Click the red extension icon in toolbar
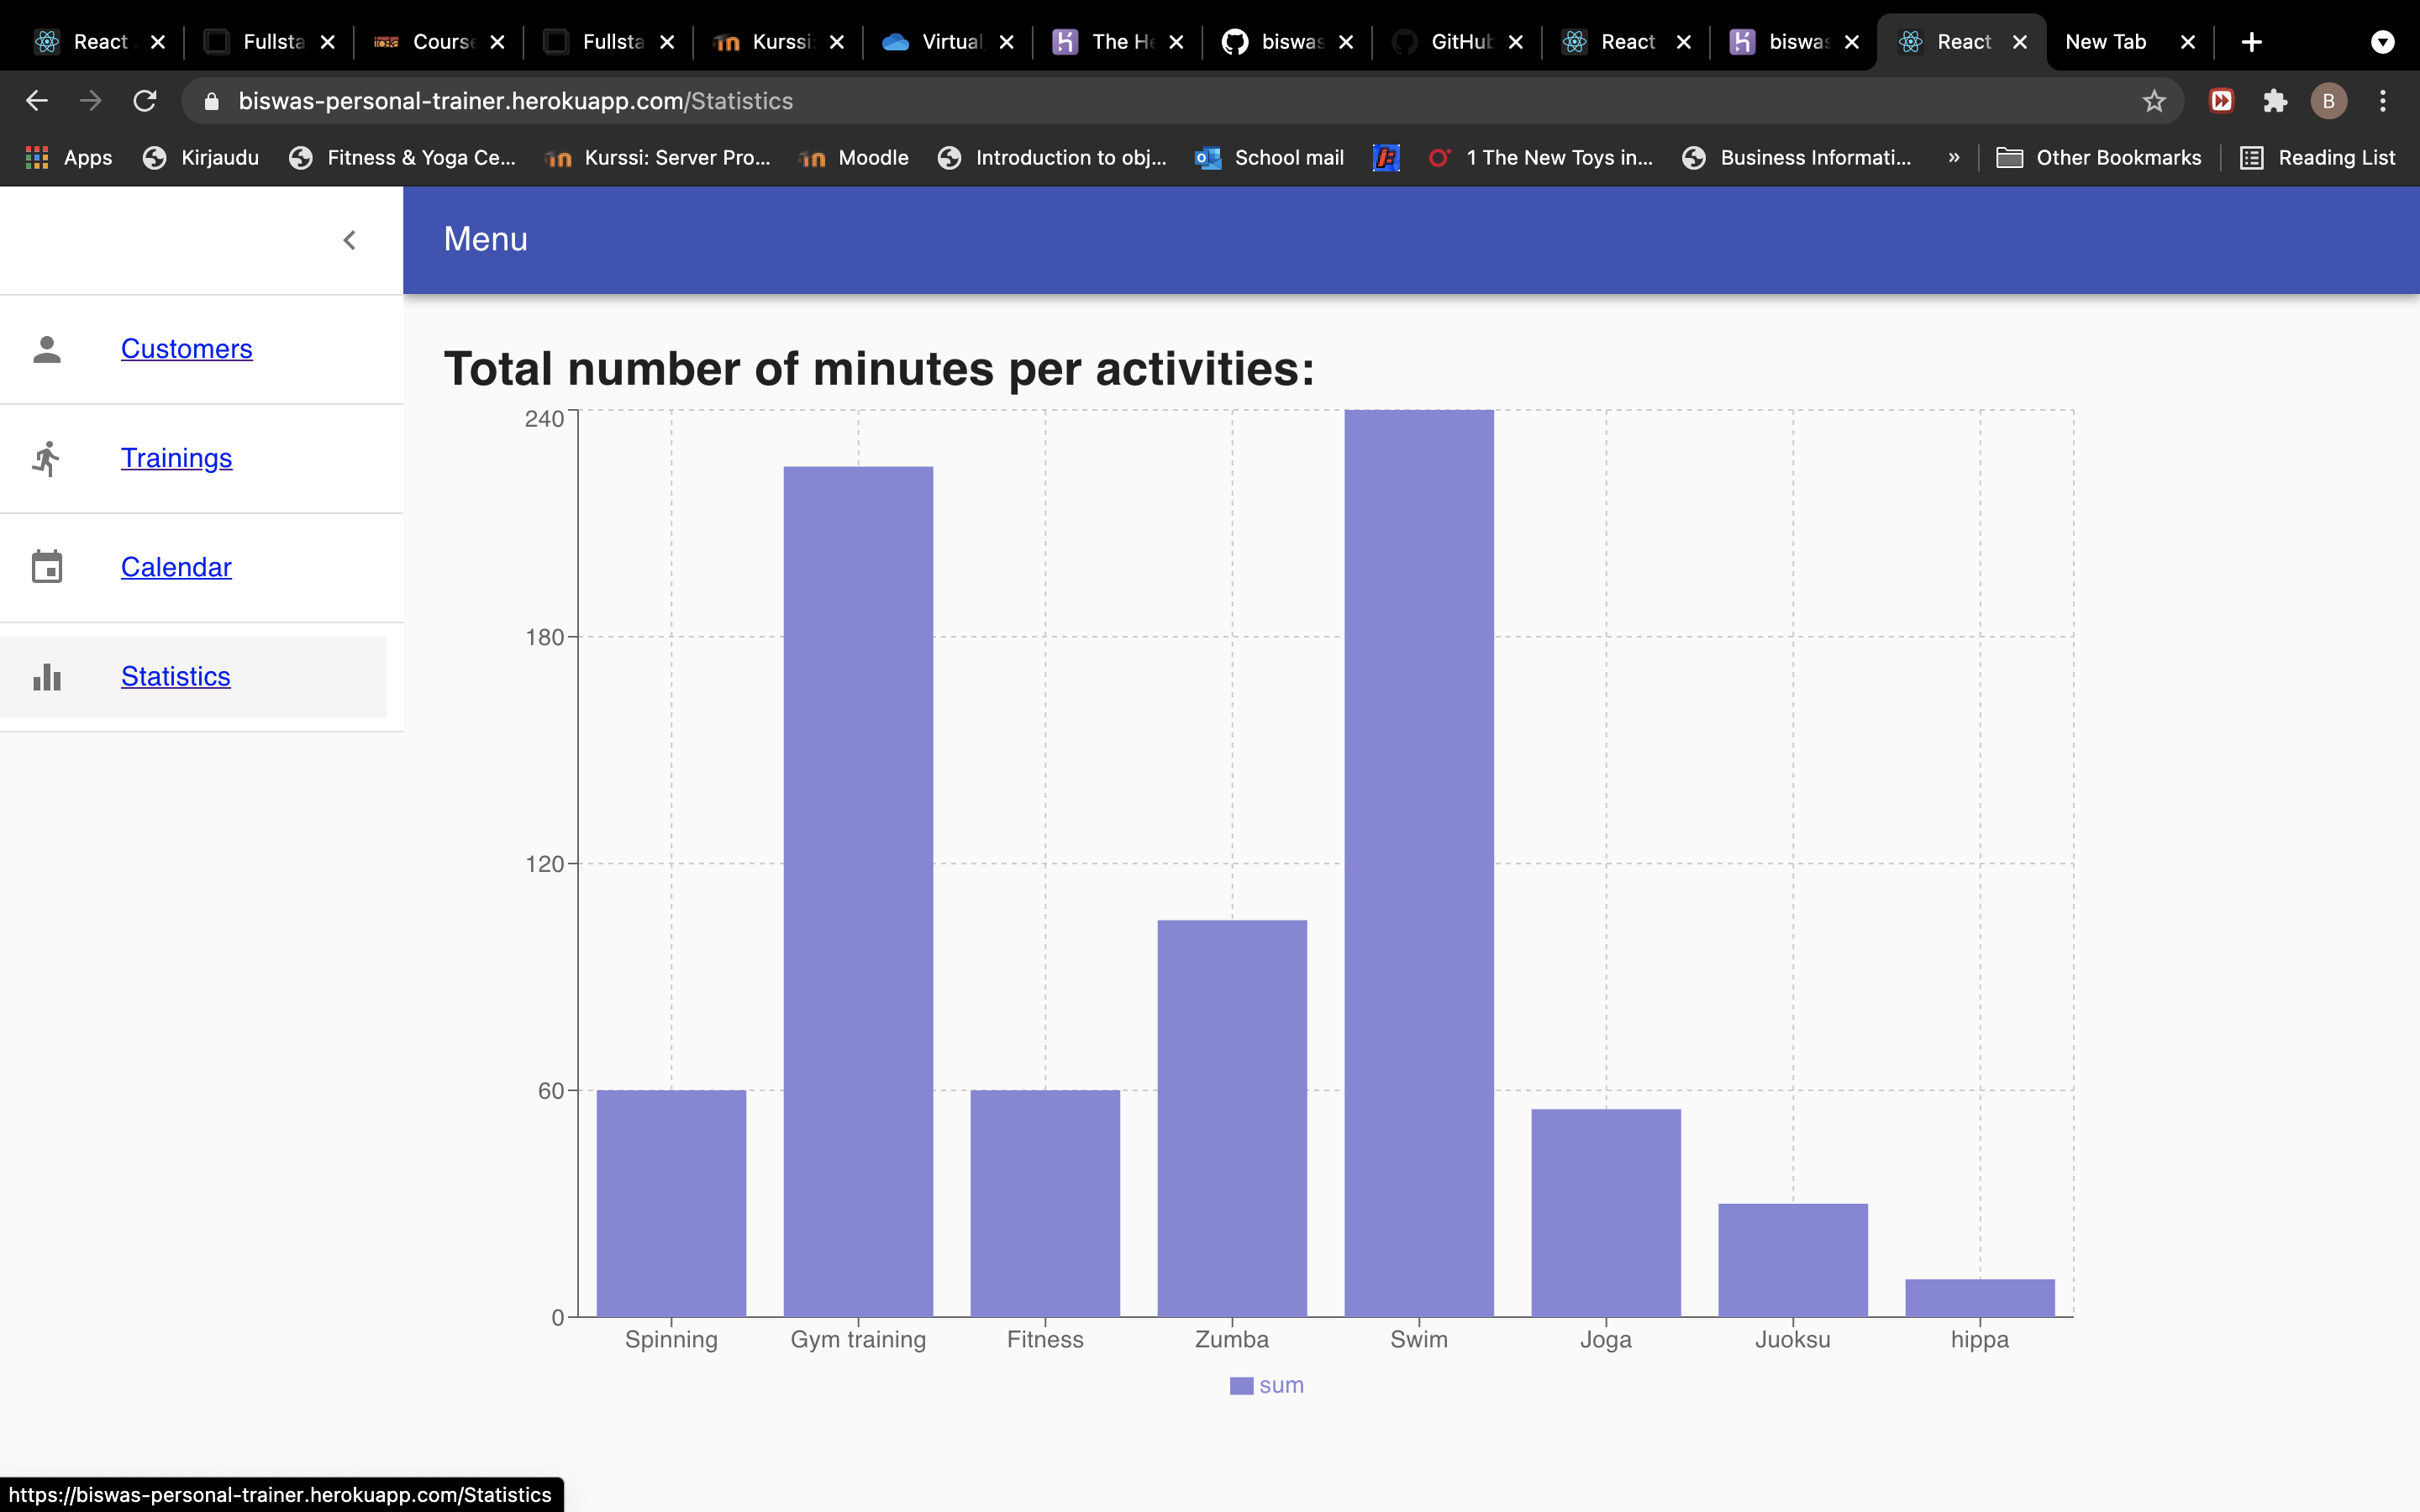2420x1512 pixels. [x=2221, y=101]
